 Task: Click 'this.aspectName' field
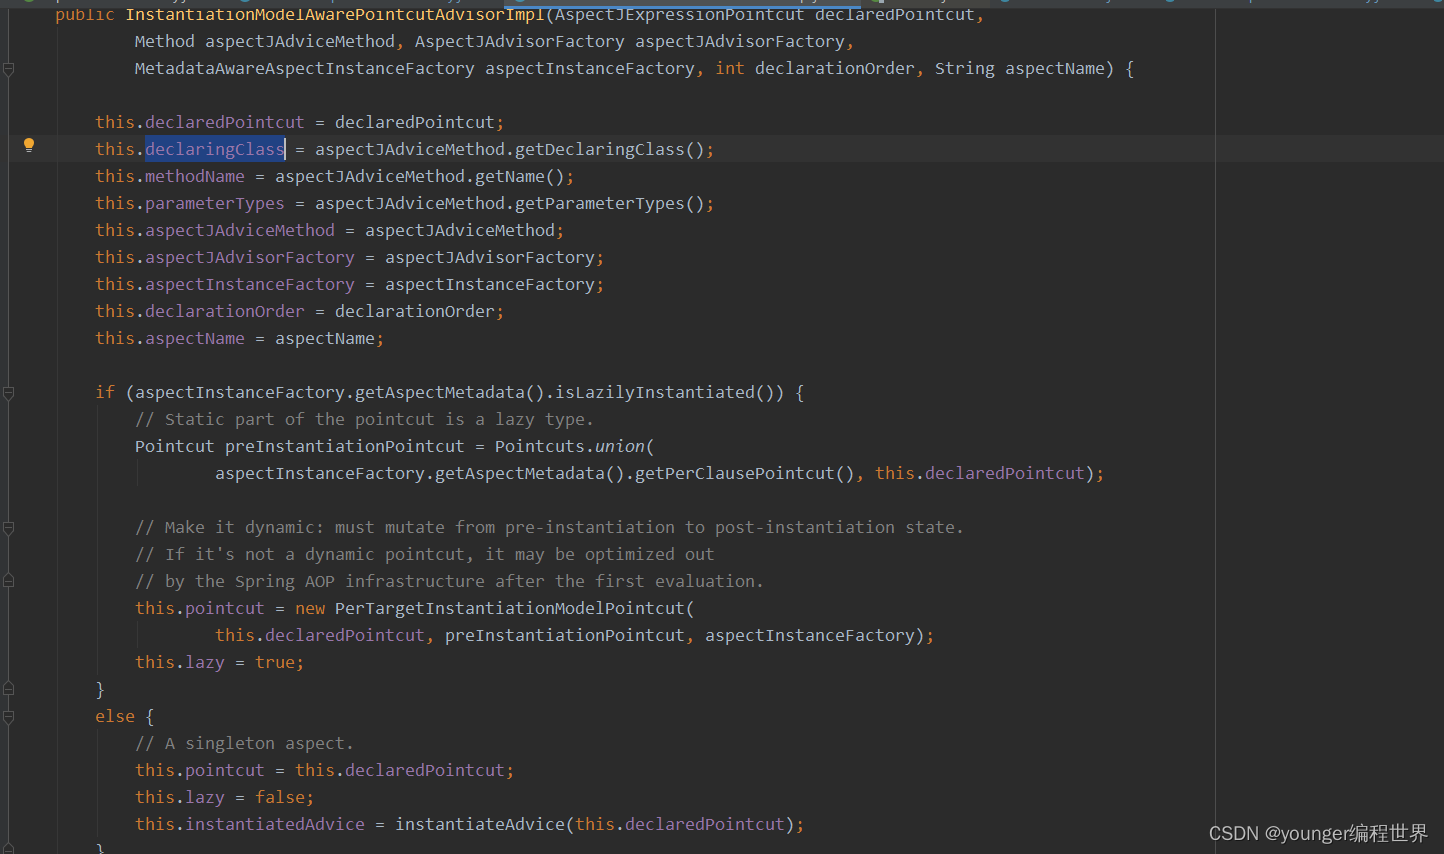click(170, 338)
